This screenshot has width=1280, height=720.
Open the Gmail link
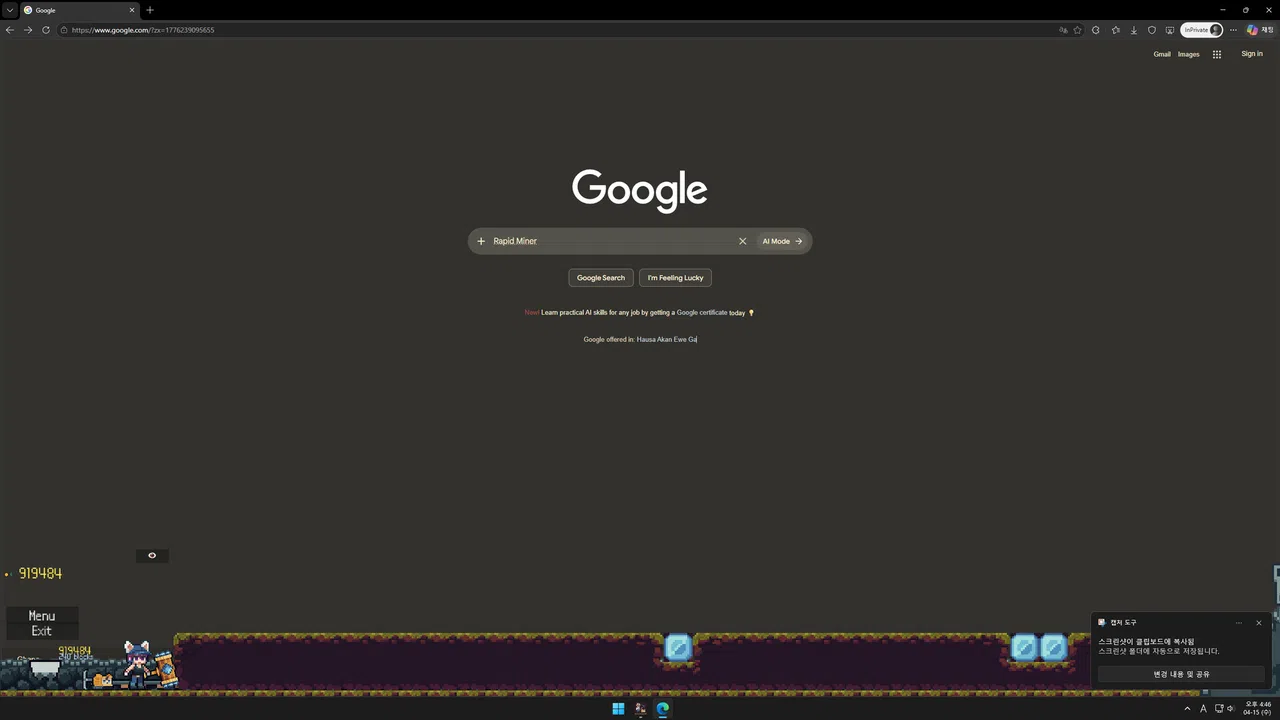[1162, 54]
